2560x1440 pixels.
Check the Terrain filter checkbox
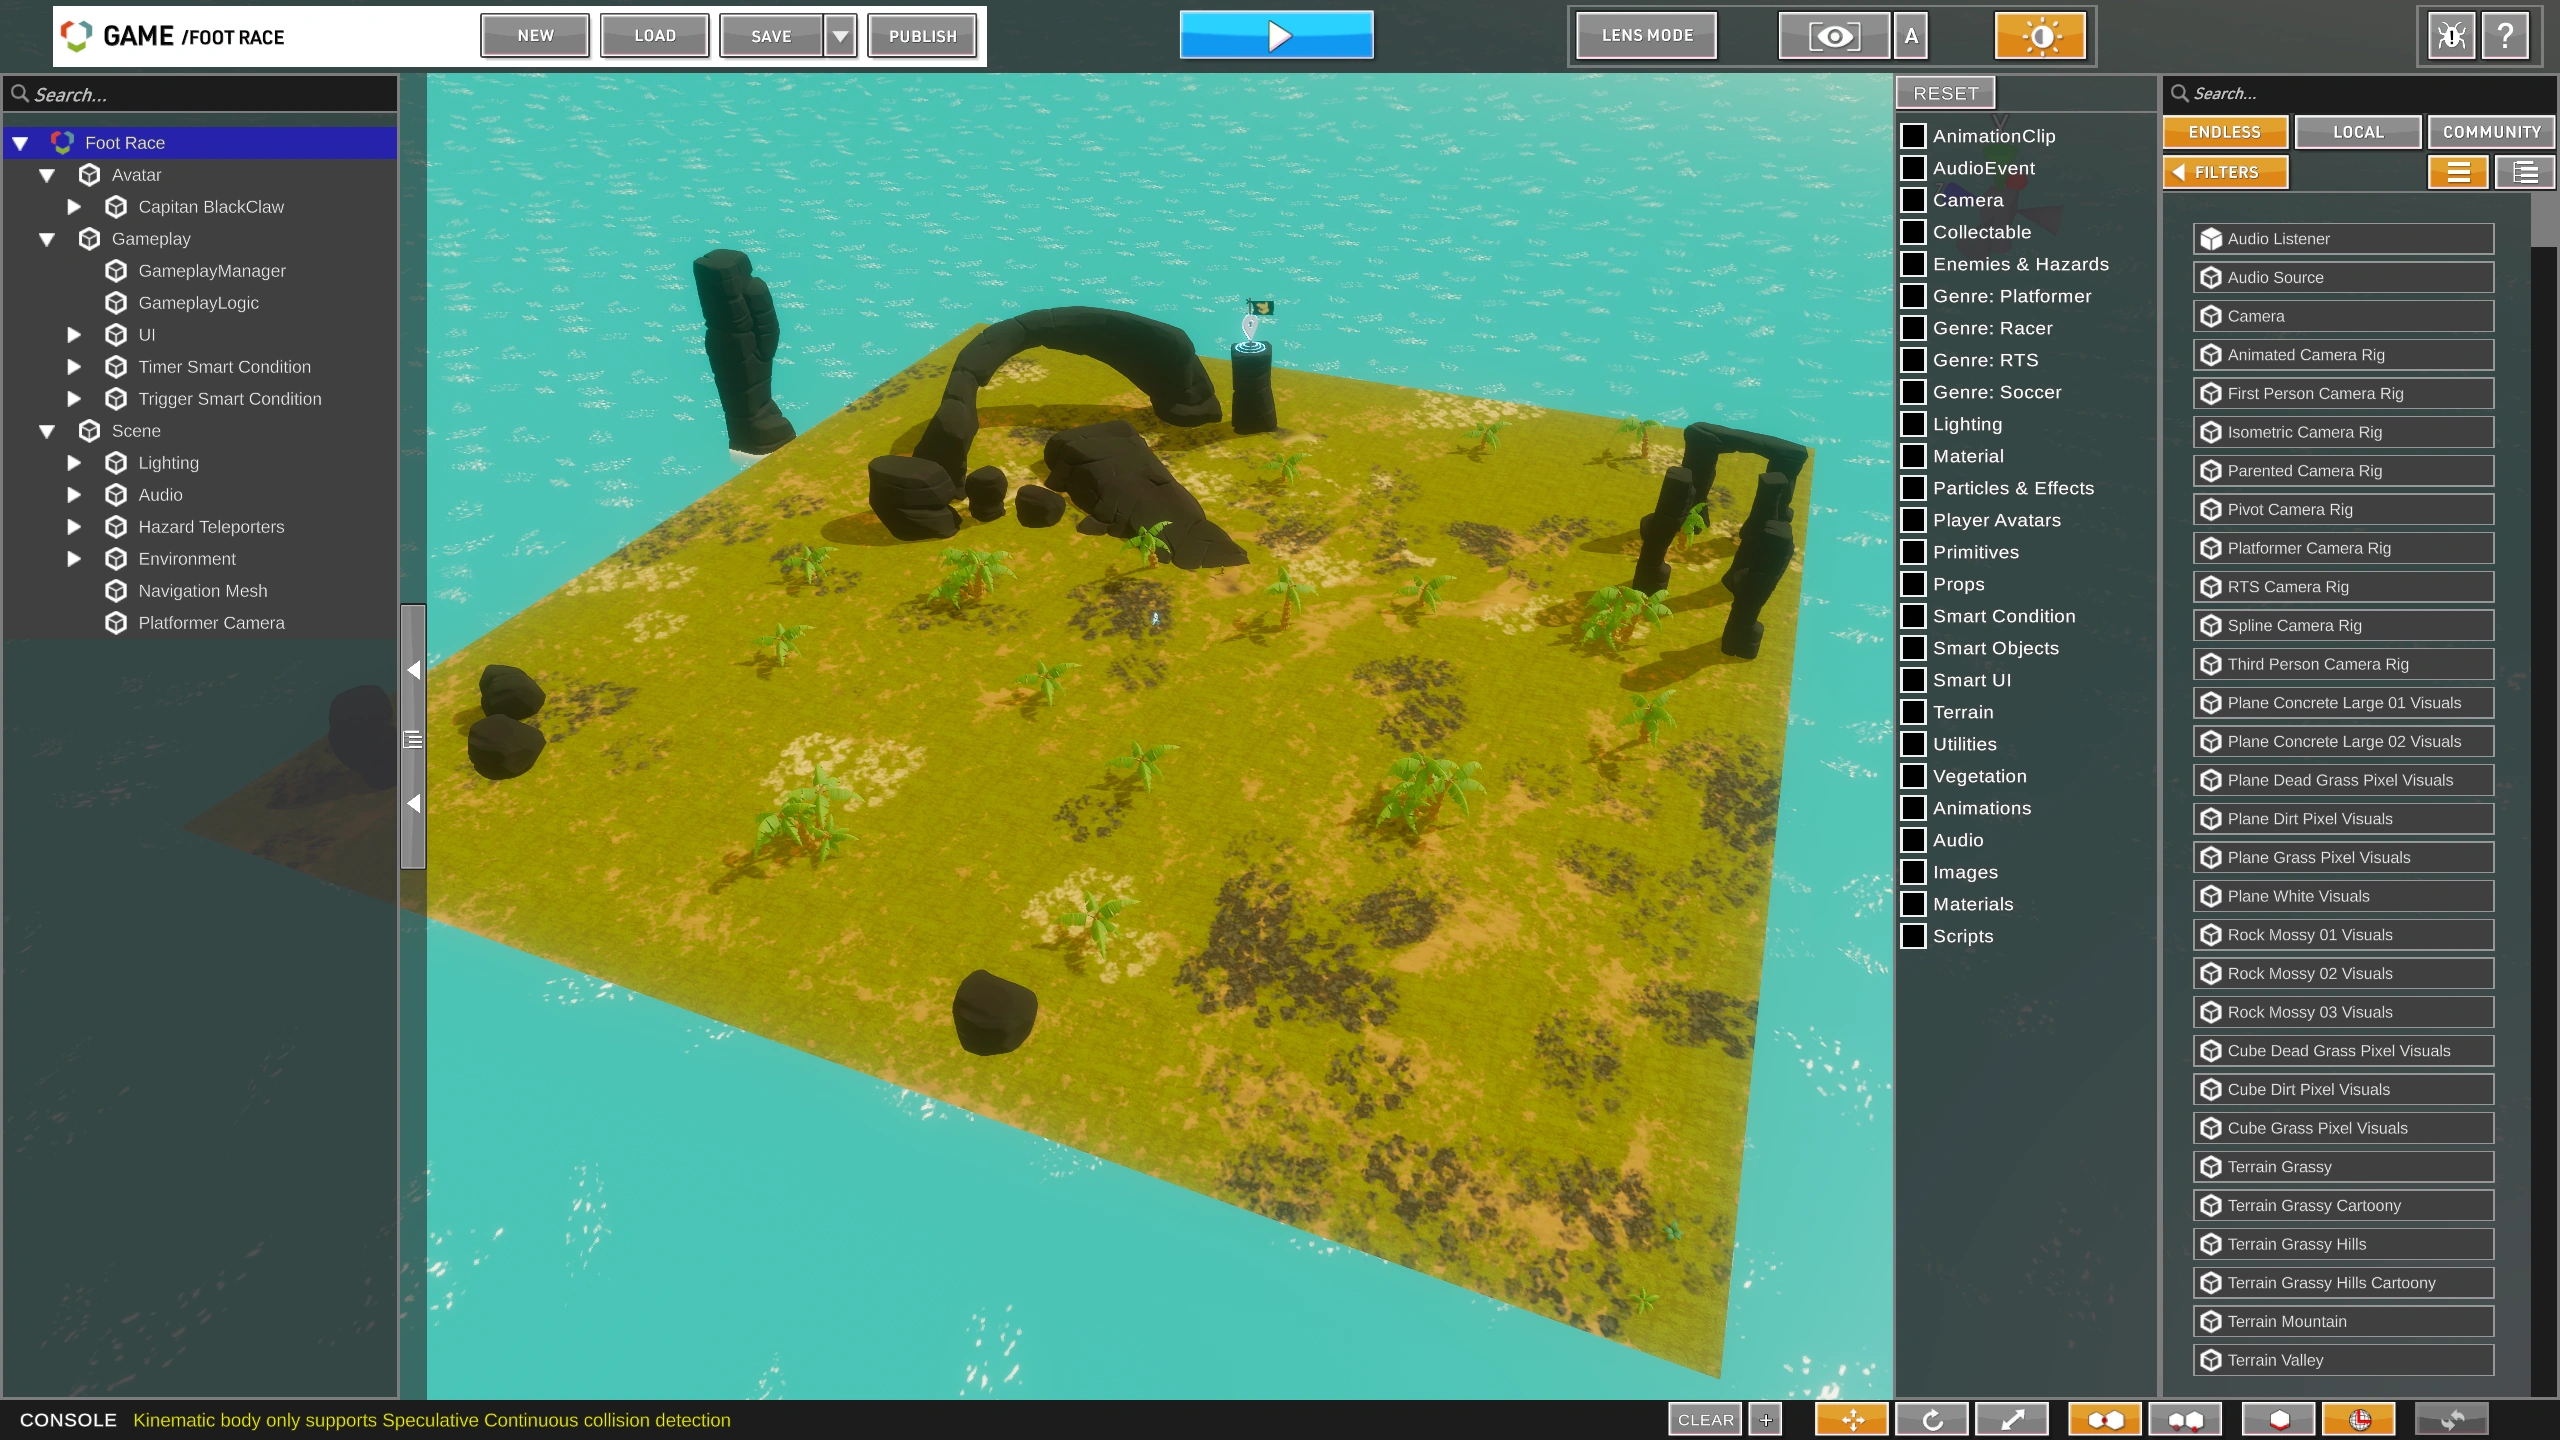[1913, 712]
